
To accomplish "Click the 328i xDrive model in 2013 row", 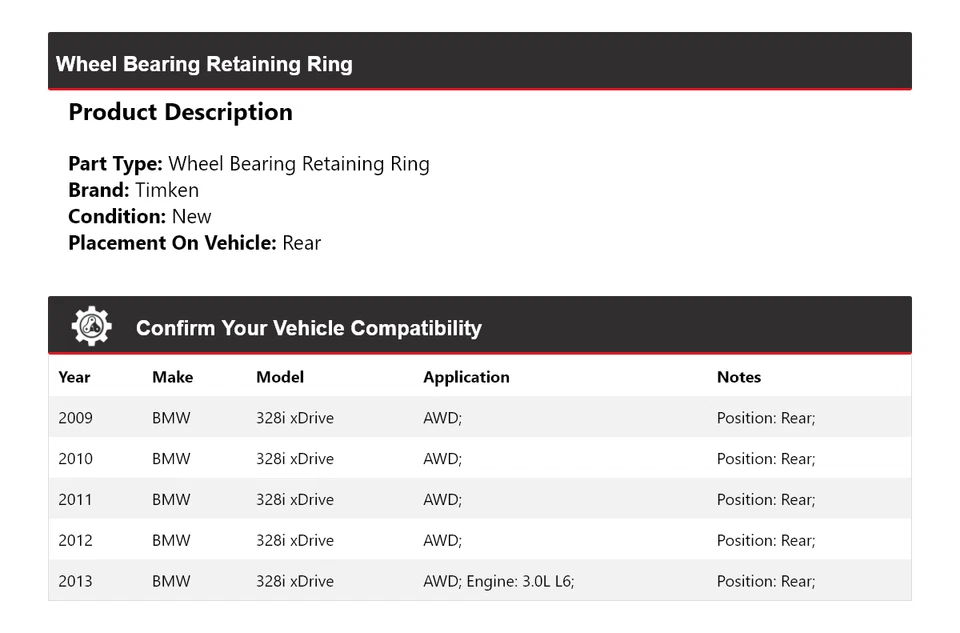I will click(295, 581).
